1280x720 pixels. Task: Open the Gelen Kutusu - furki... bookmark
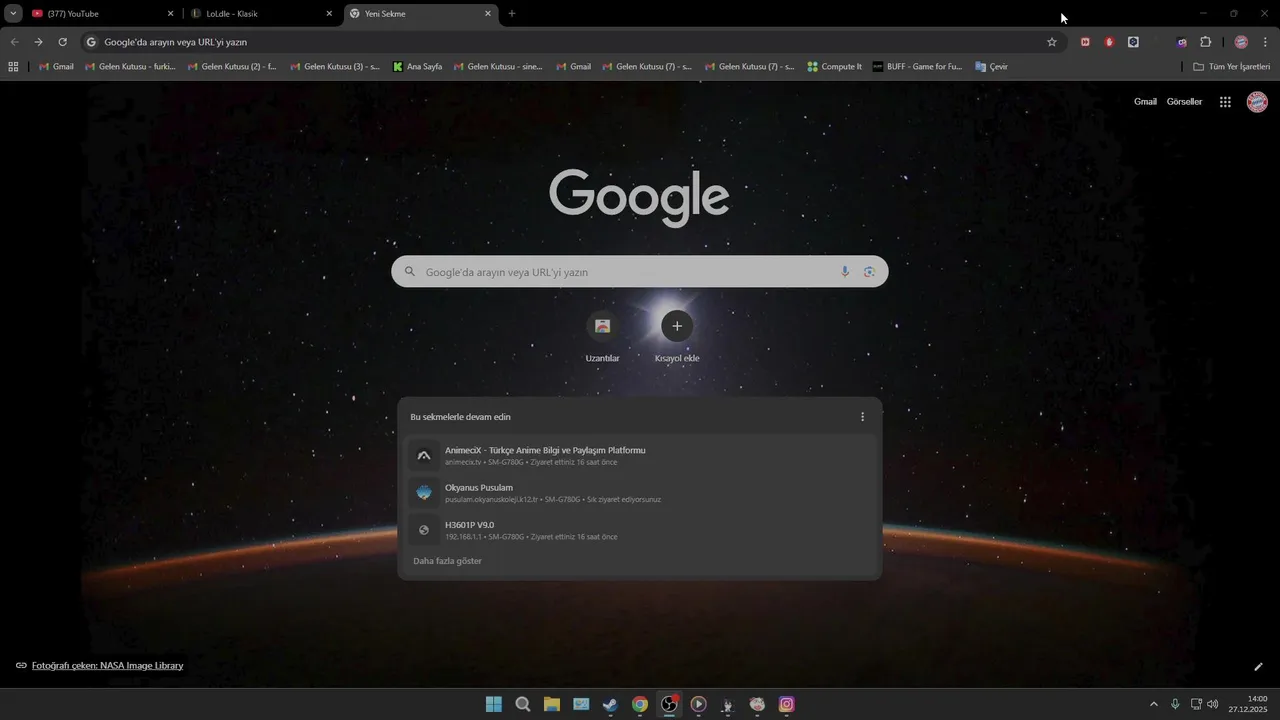click(x=130, y=67)
